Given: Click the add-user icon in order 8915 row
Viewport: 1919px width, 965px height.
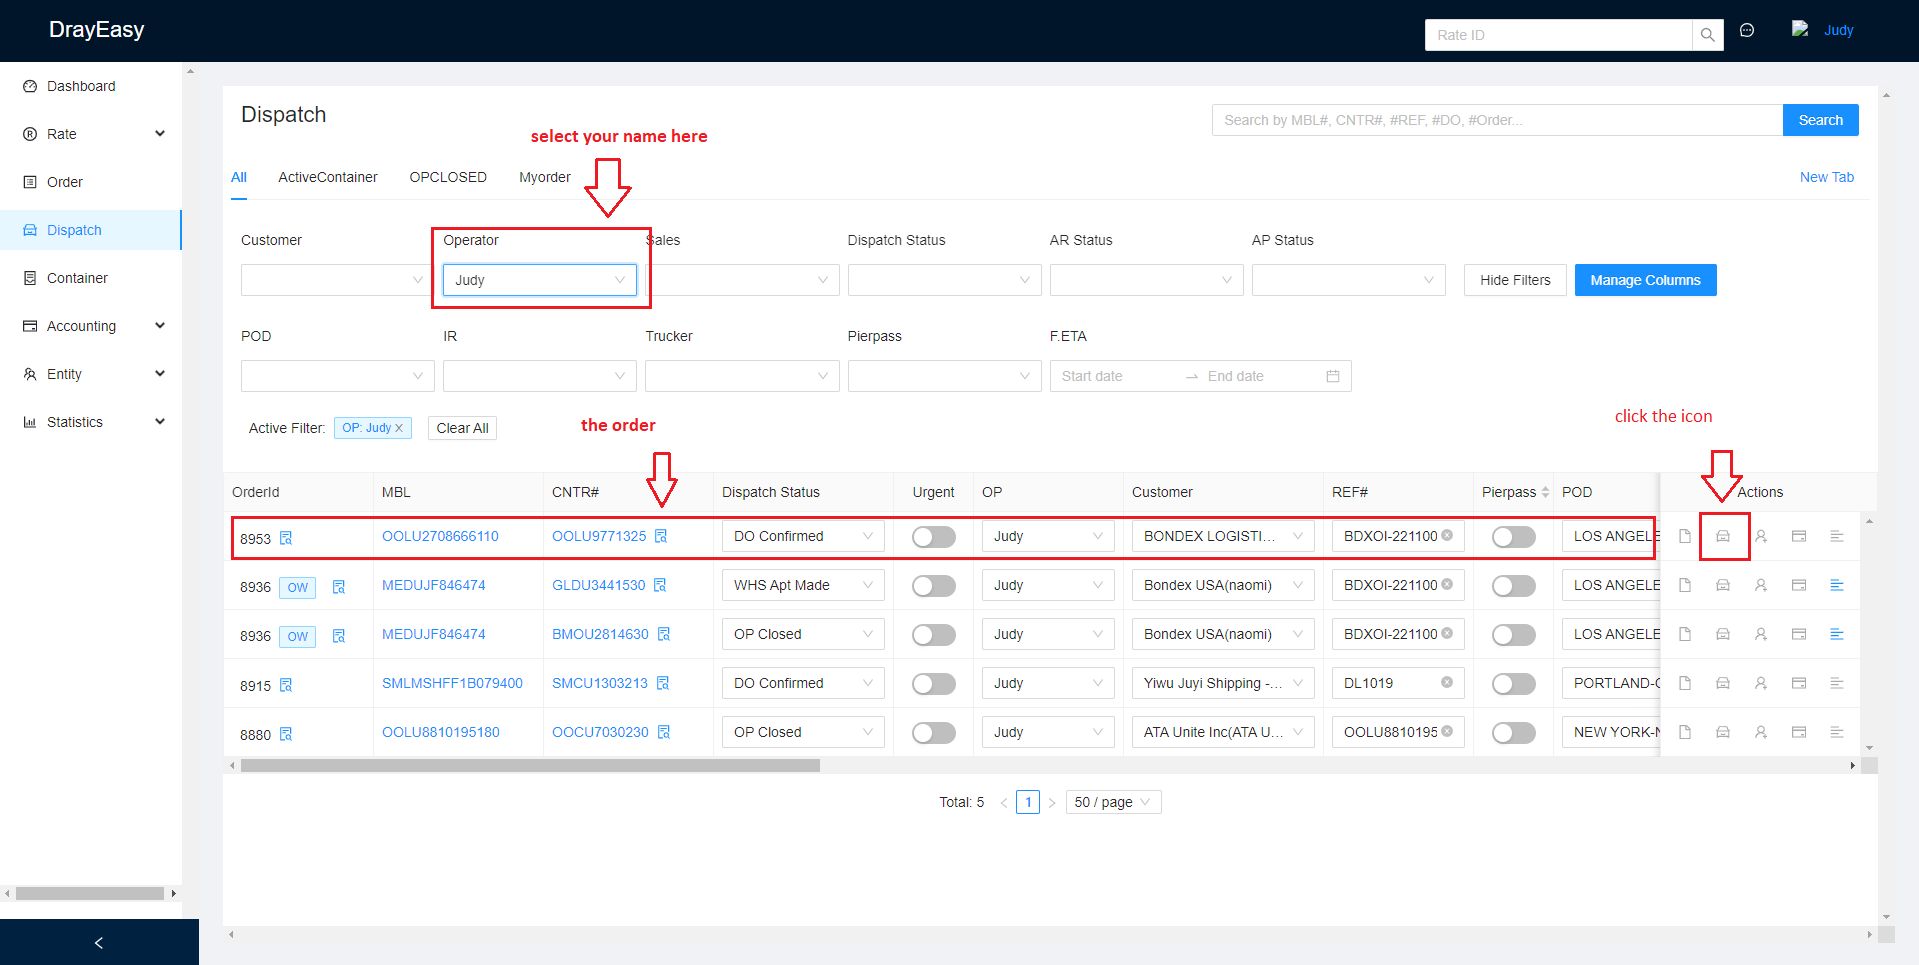Looking at the screenshot, I should 1761,683.
